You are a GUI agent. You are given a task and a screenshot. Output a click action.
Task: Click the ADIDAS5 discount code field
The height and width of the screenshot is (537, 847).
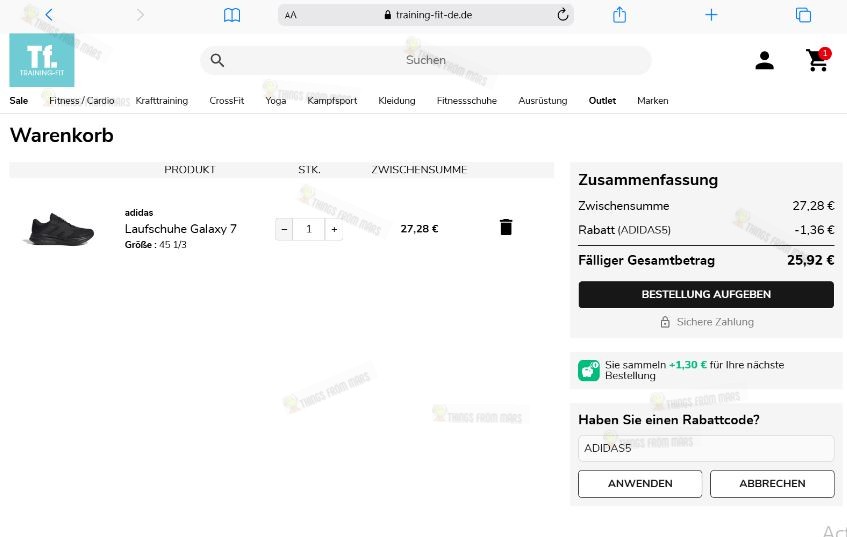(706, 448)
